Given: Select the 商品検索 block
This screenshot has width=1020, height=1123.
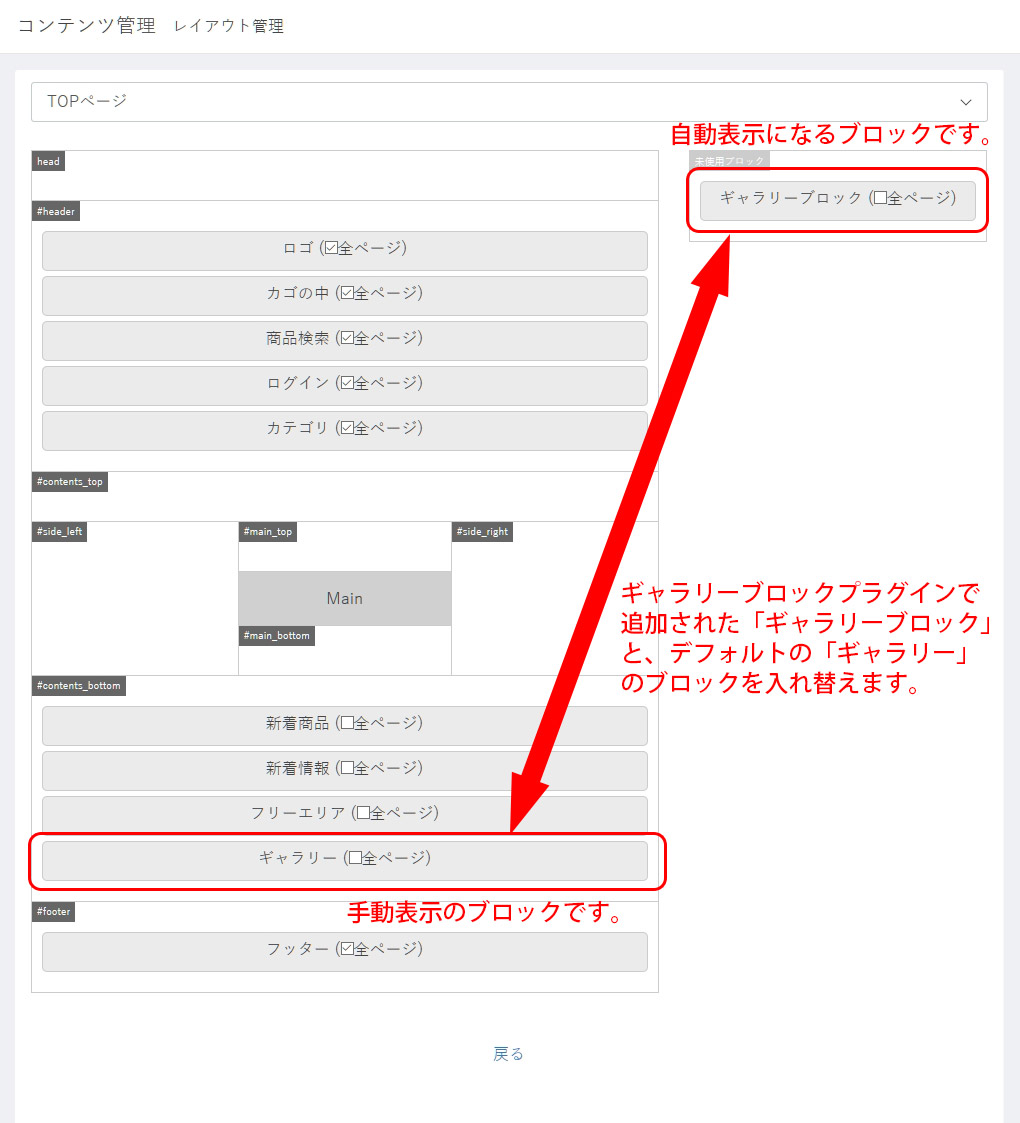Looking at the screenshot, I should [x=345, y=341].
